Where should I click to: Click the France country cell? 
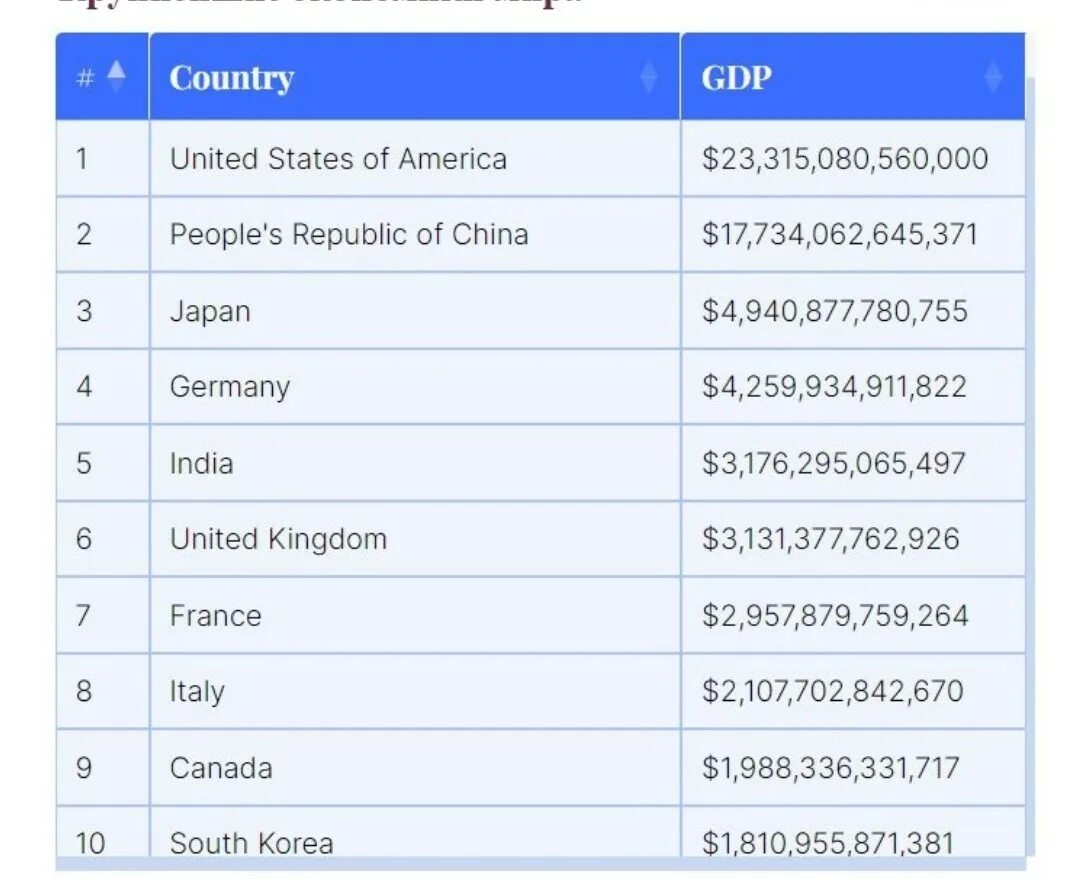[215, 616]
